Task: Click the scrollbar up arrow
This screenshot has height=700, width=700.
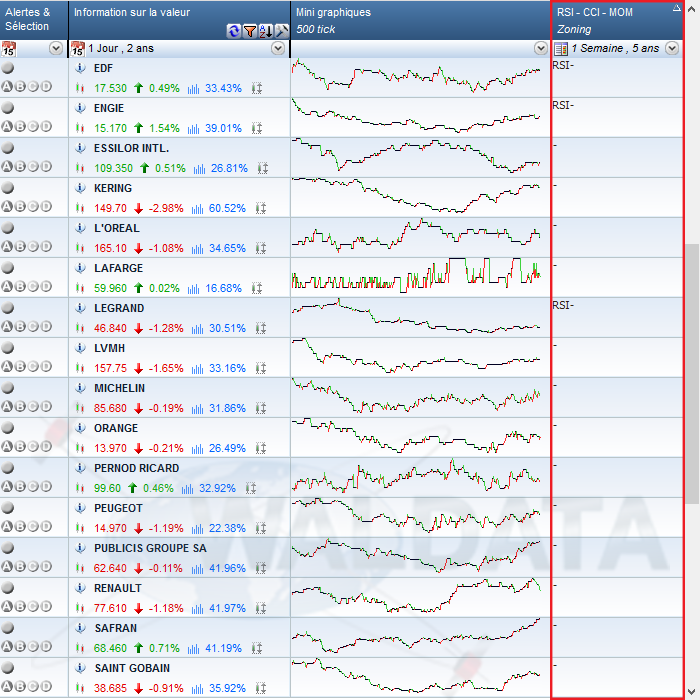Action: (692, 9)
